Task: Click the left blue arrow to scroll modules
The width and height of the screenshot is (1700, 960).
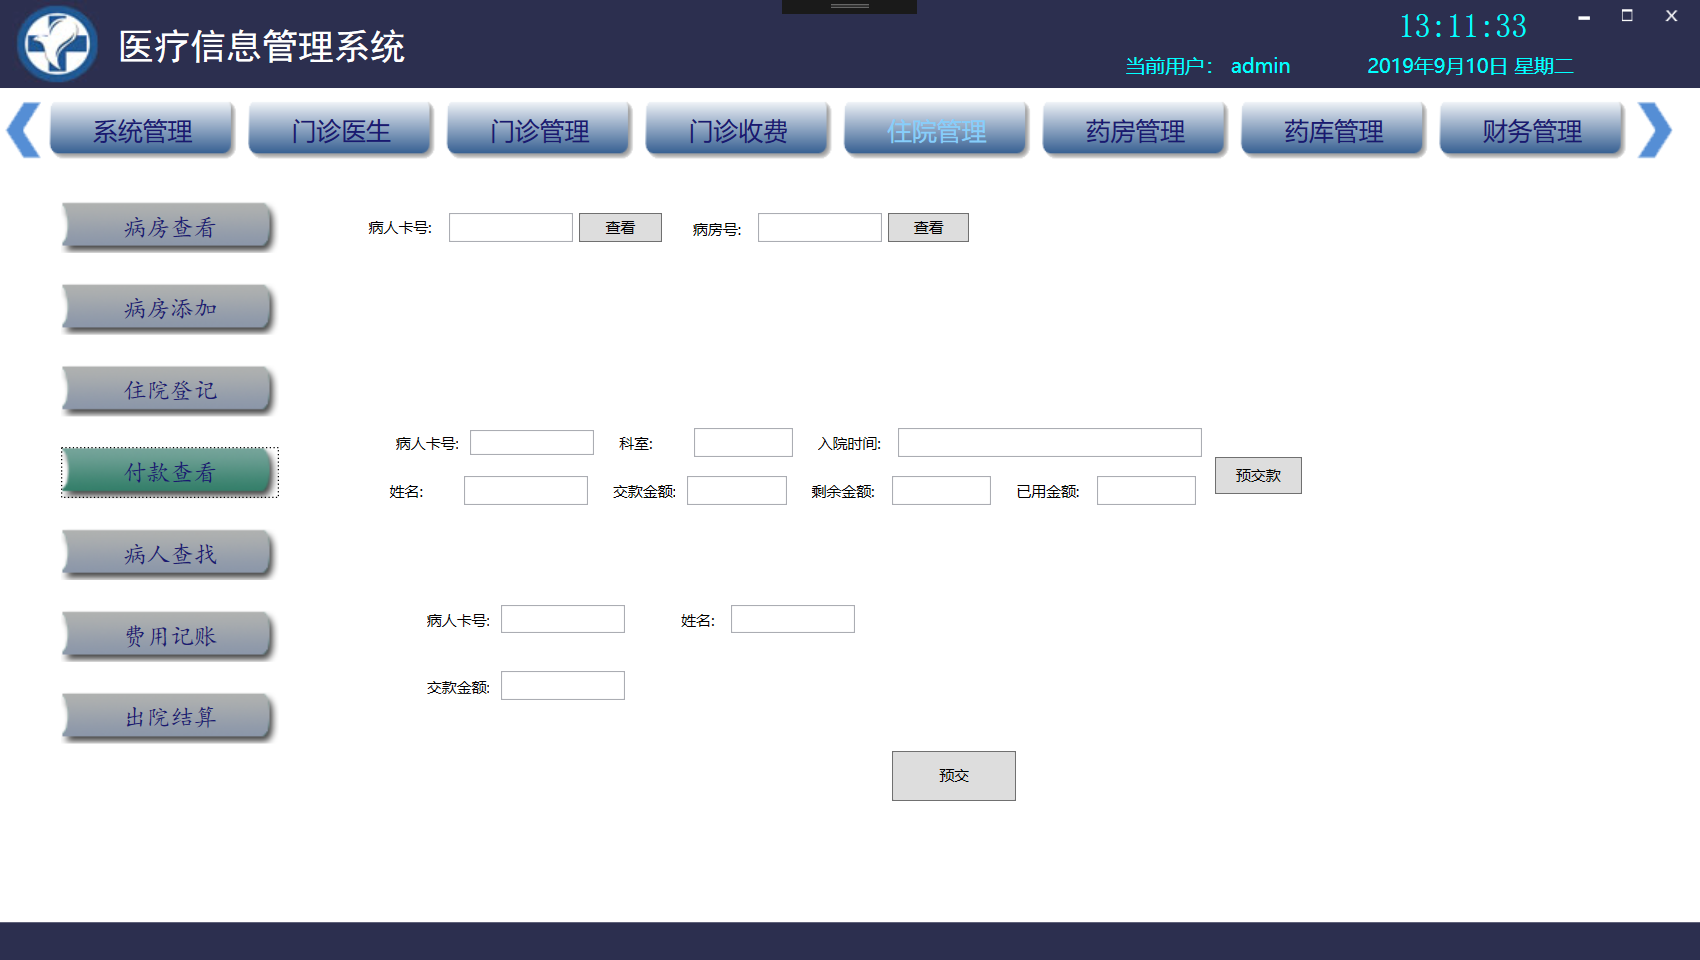Action: [x=24, y=130]
